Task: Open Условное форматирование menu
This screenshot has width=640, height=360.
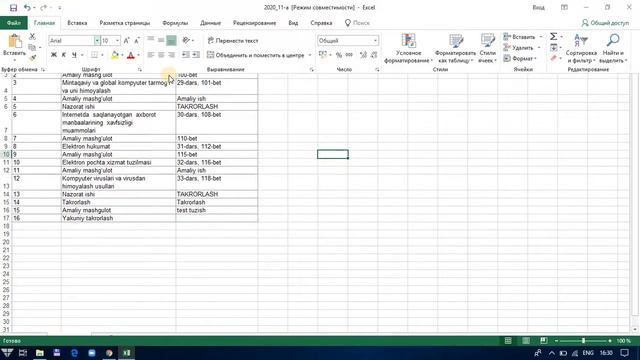Action: (x=408, y=48)
